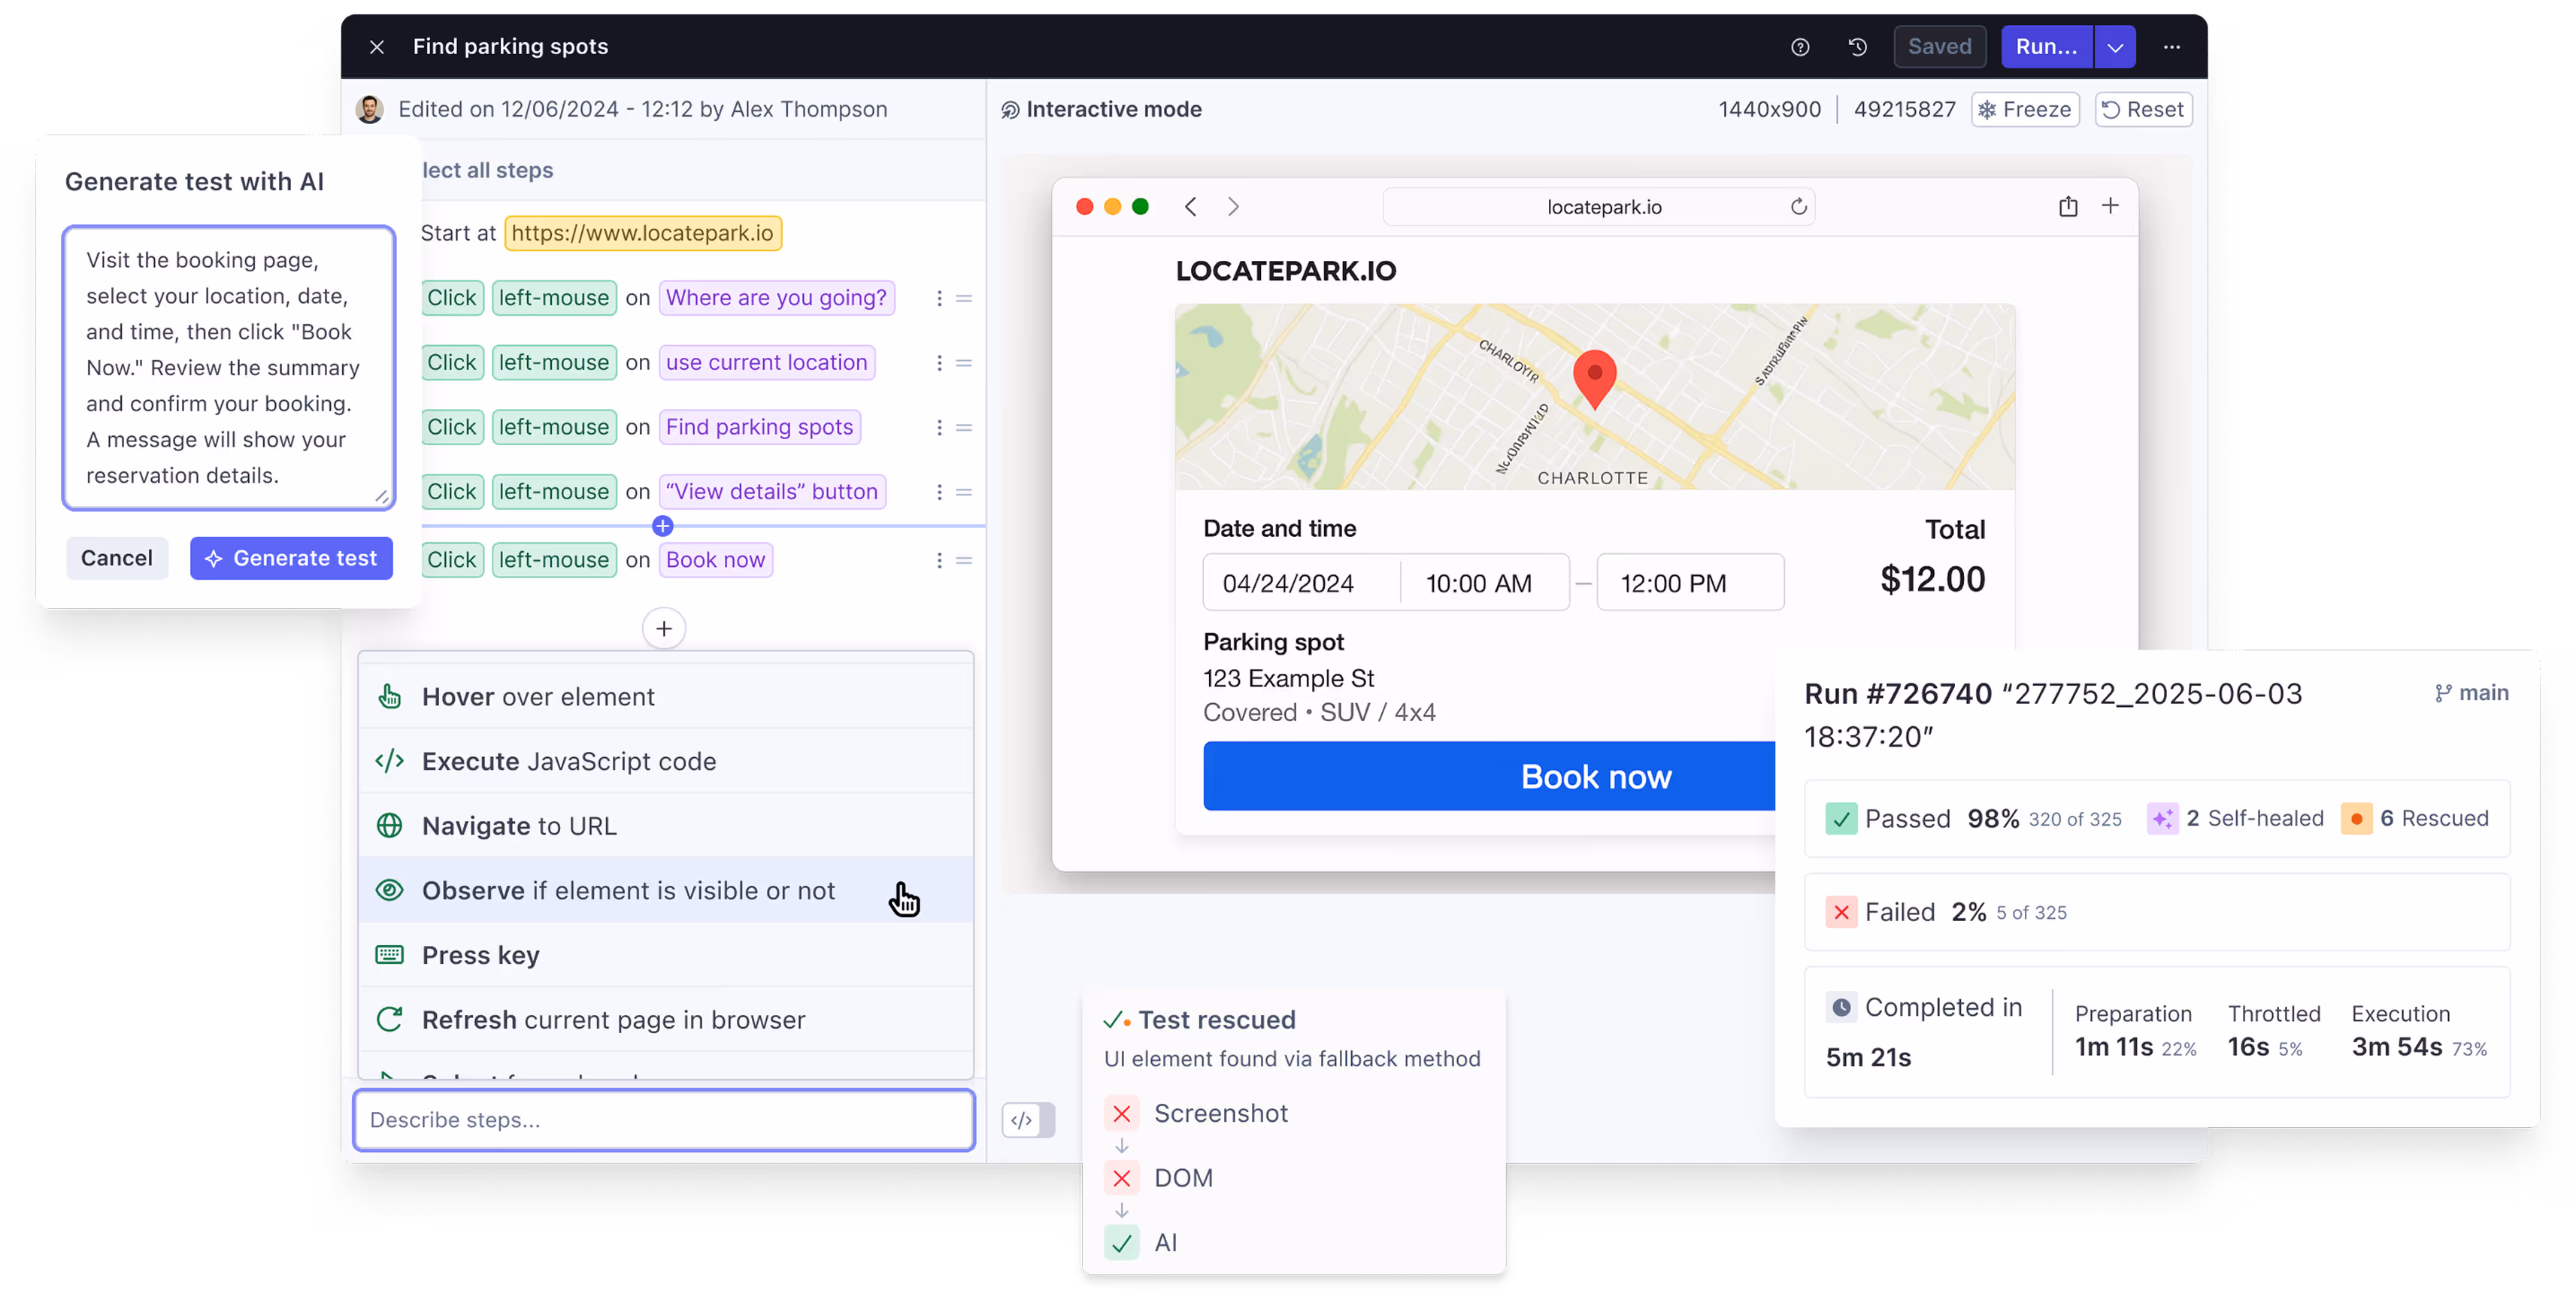The width and height of the screenshot is (2576, 1291).
Task: Cancel the Generate test with AI dialog
Action: tap(117, 558)
